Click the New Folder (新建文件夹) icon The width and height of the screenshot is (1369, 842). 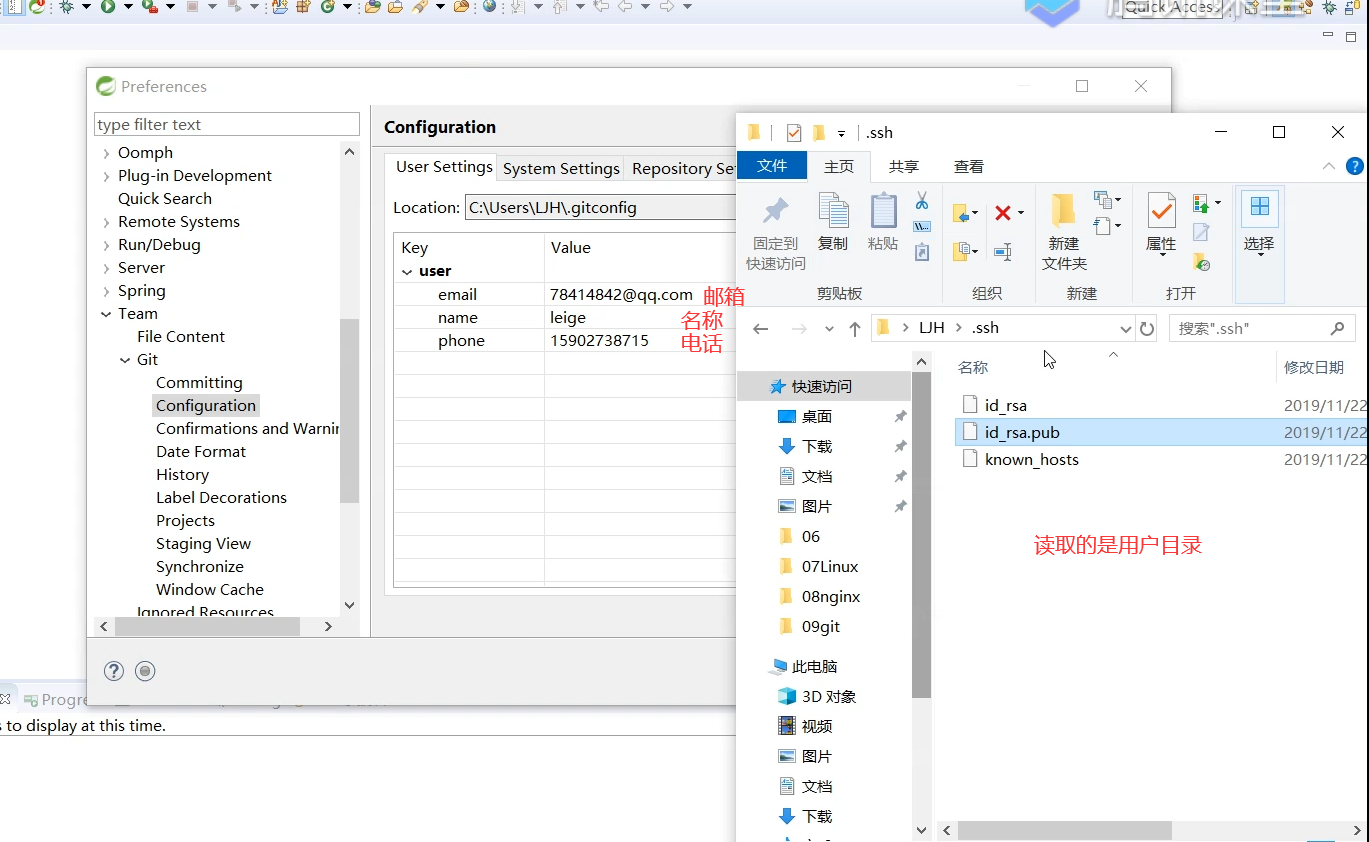coord(1063,210)
